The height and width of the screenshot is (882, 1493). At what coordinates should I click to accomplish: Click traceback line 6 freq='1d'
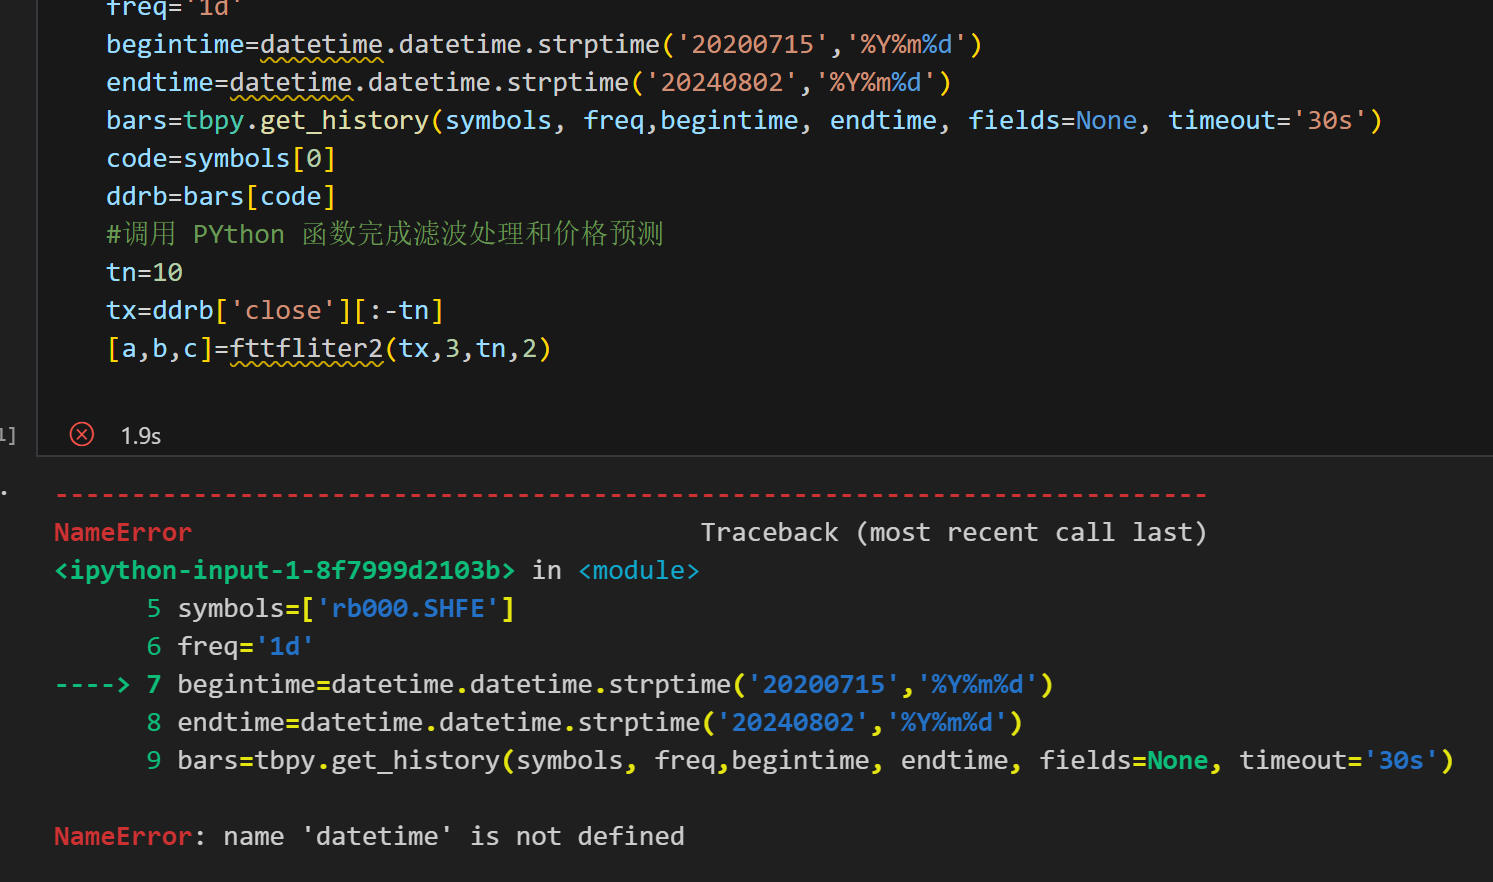230,647
